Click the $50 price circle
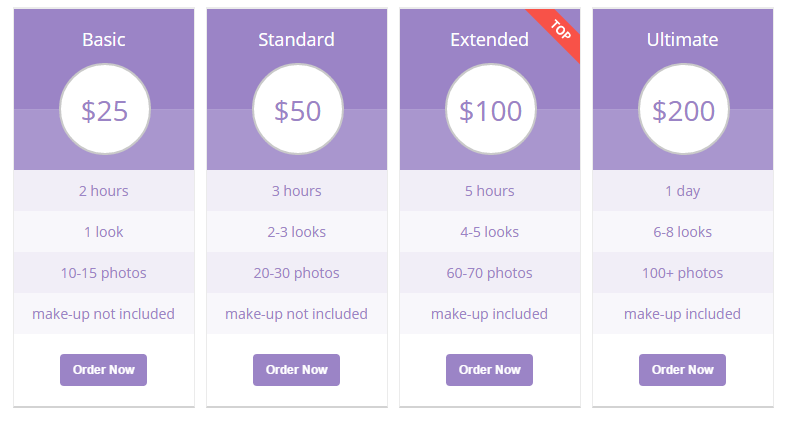 (297, 110)
